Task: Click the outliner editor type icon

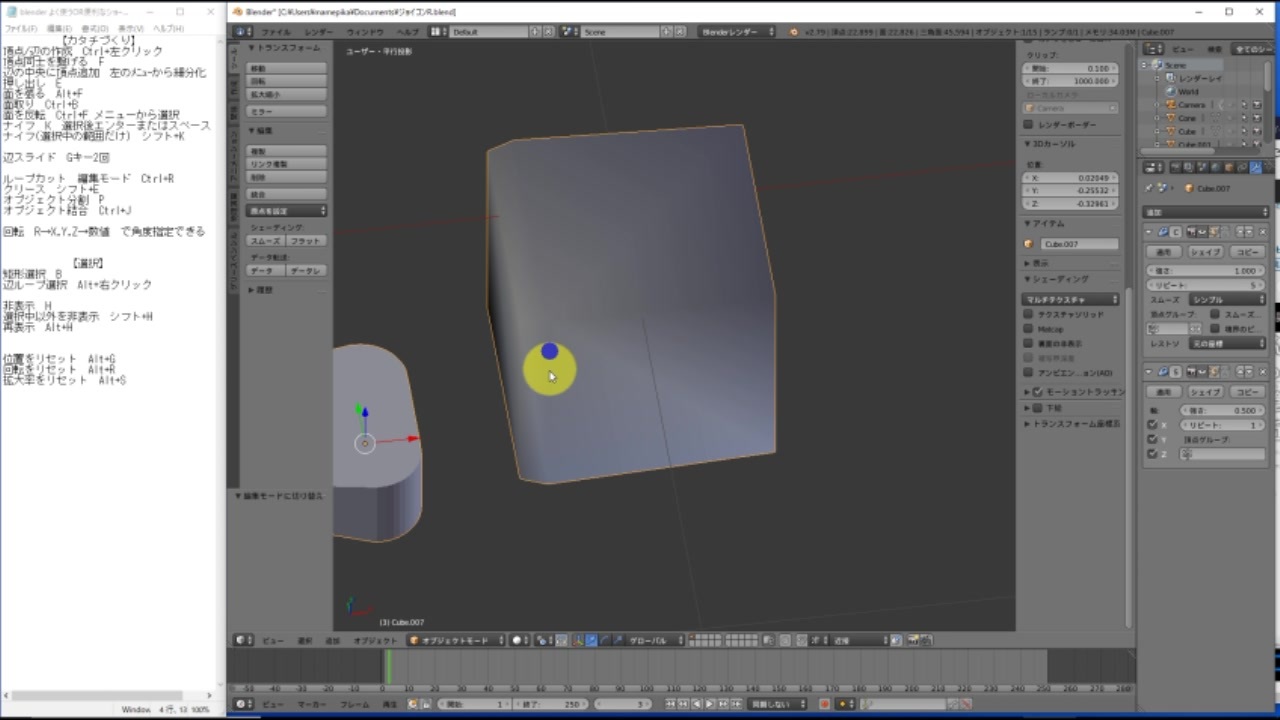Action: point(1152,48)
